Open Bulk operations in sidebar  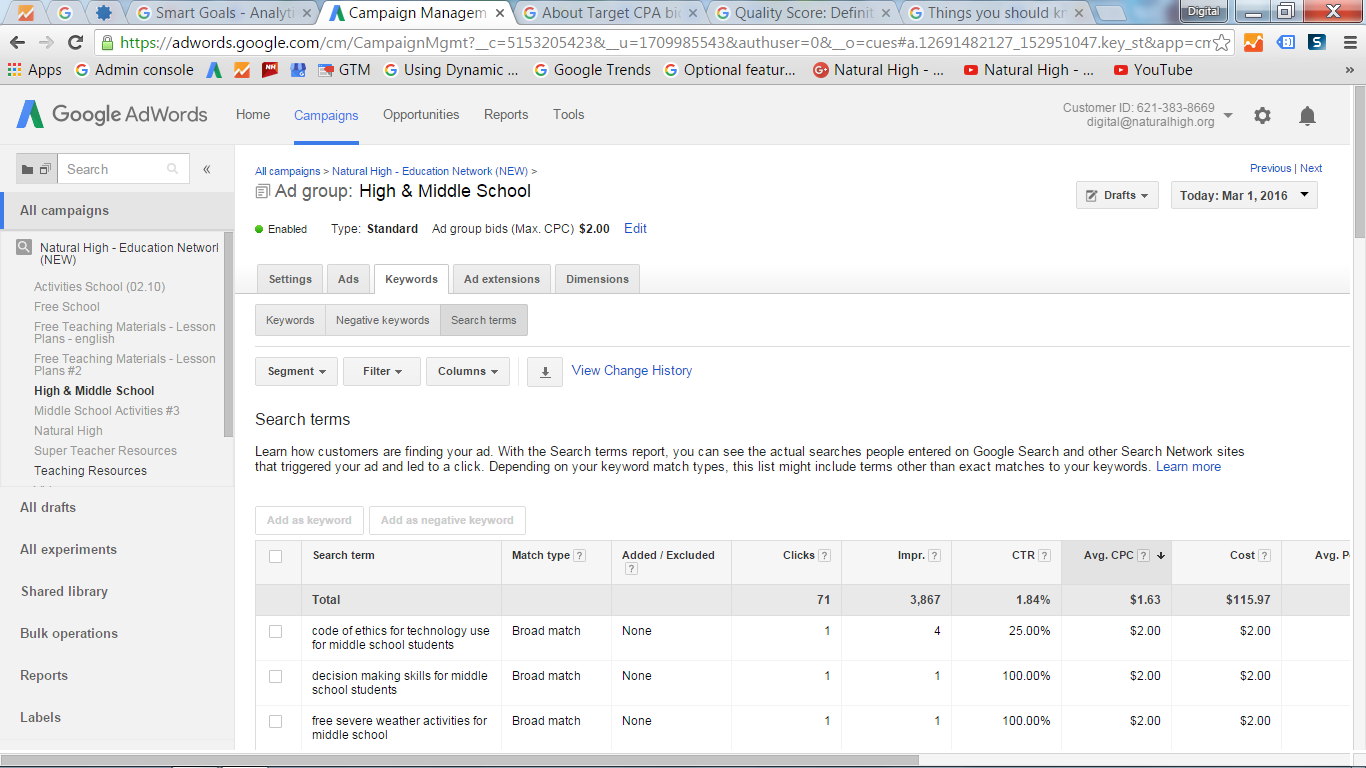[x=69, y=634]
